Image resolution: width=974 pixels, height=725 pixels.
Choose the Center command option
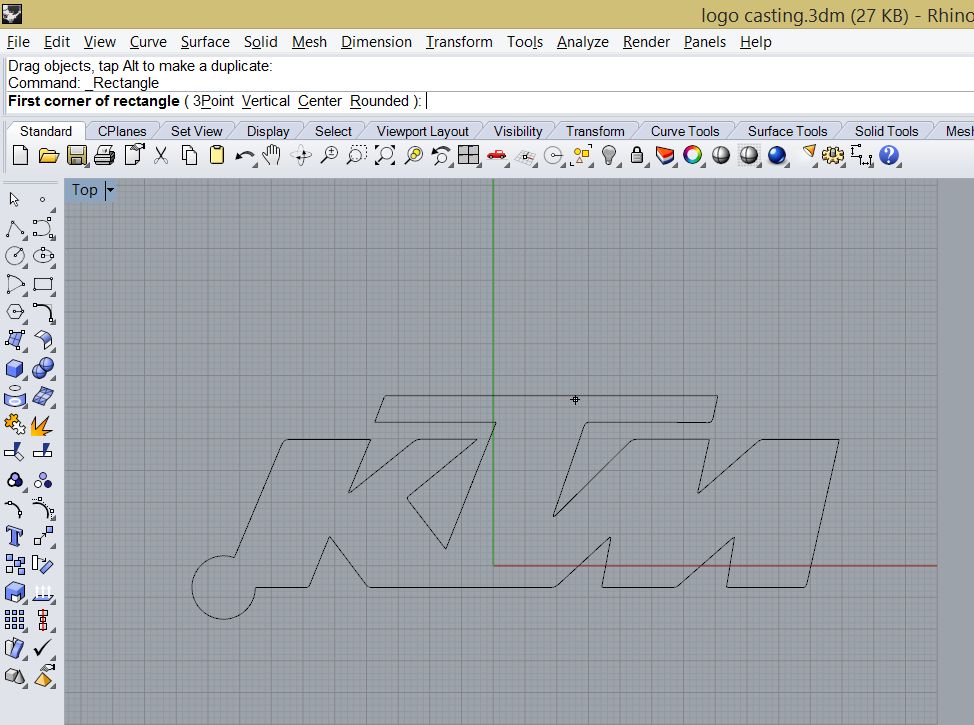tap(320, 101)
